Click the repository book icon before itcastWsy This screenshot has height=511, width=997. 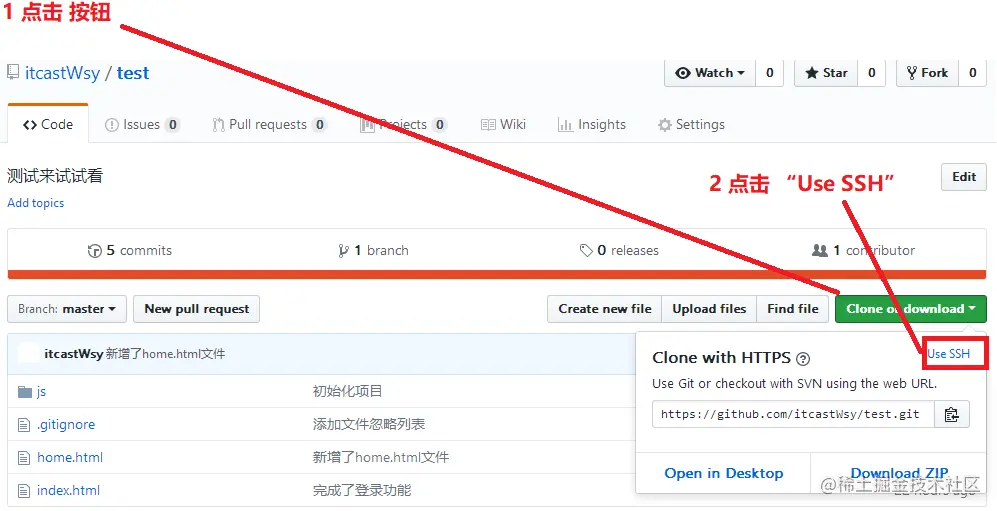(x=13, y=72)
